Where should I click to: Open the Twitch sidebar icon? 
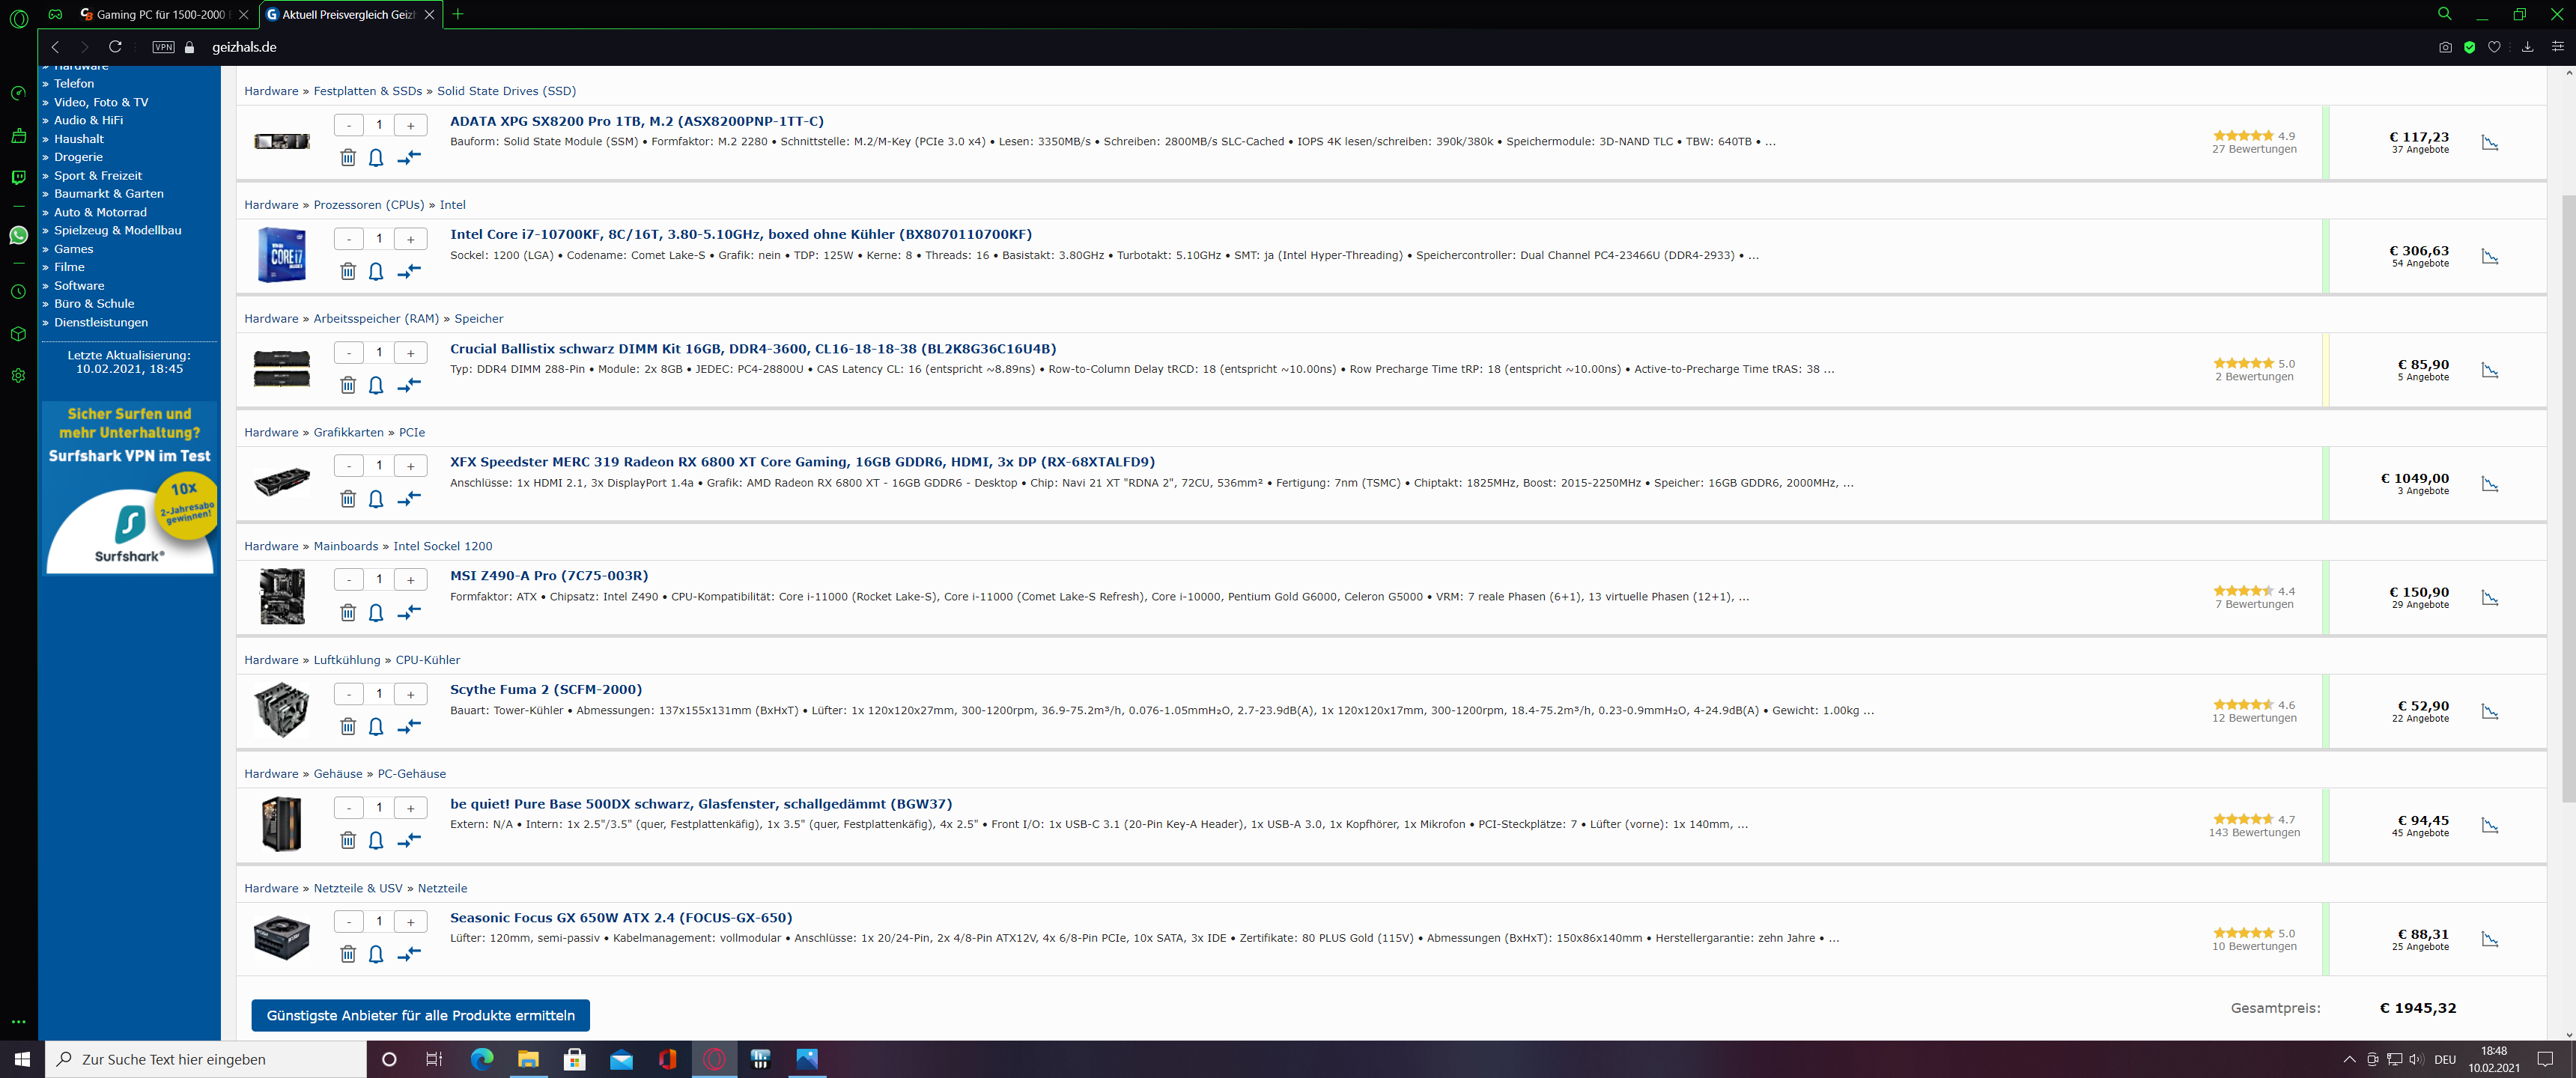[18, 177]
